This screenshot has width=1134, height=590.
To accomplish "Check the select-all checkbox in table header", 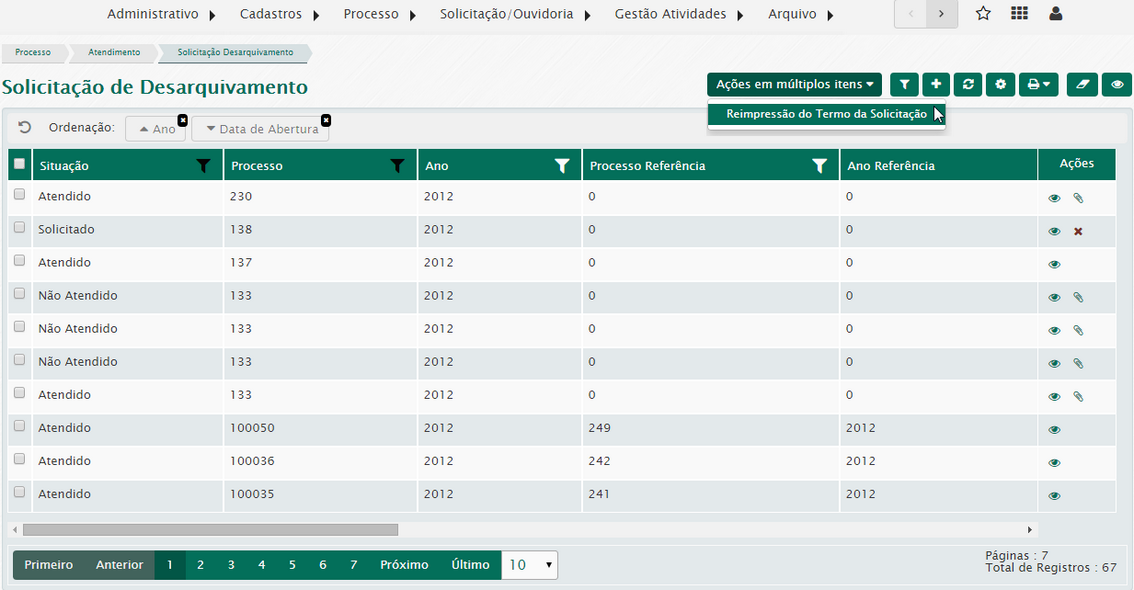I will [19, 164].
